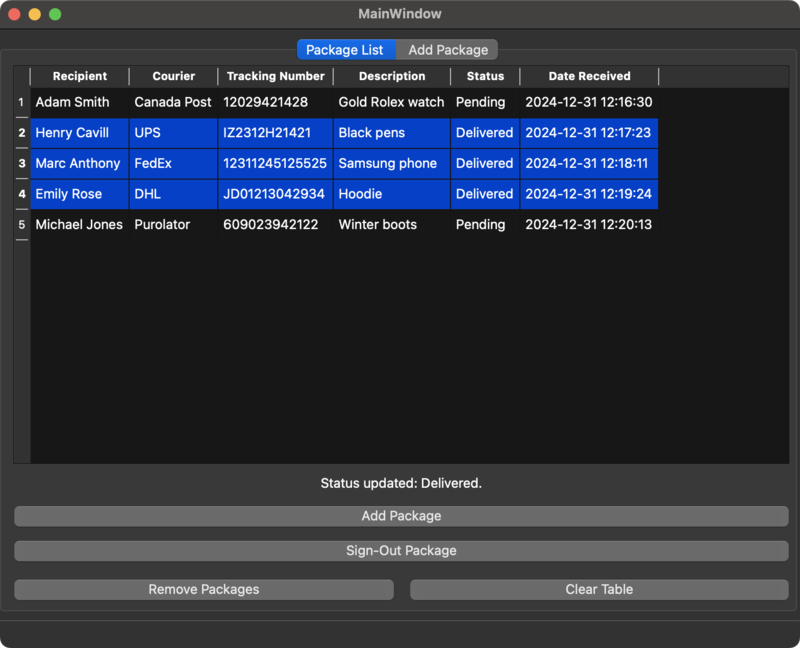The width and height of the screenshot is (800, 648).
Task: Select row 1 via its row header
Action: [21, 102]
